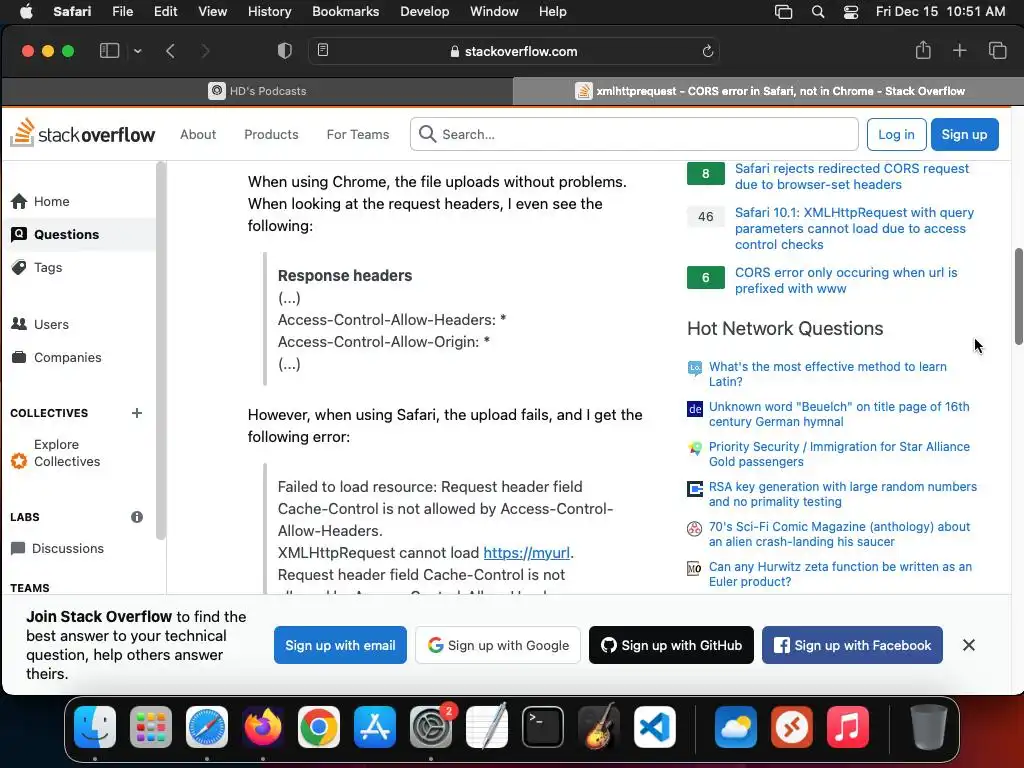Screen dimensions: 1024x768
Task: Open 'Safari rejects redirected CORS request' link
Action: tap(852, 176)
